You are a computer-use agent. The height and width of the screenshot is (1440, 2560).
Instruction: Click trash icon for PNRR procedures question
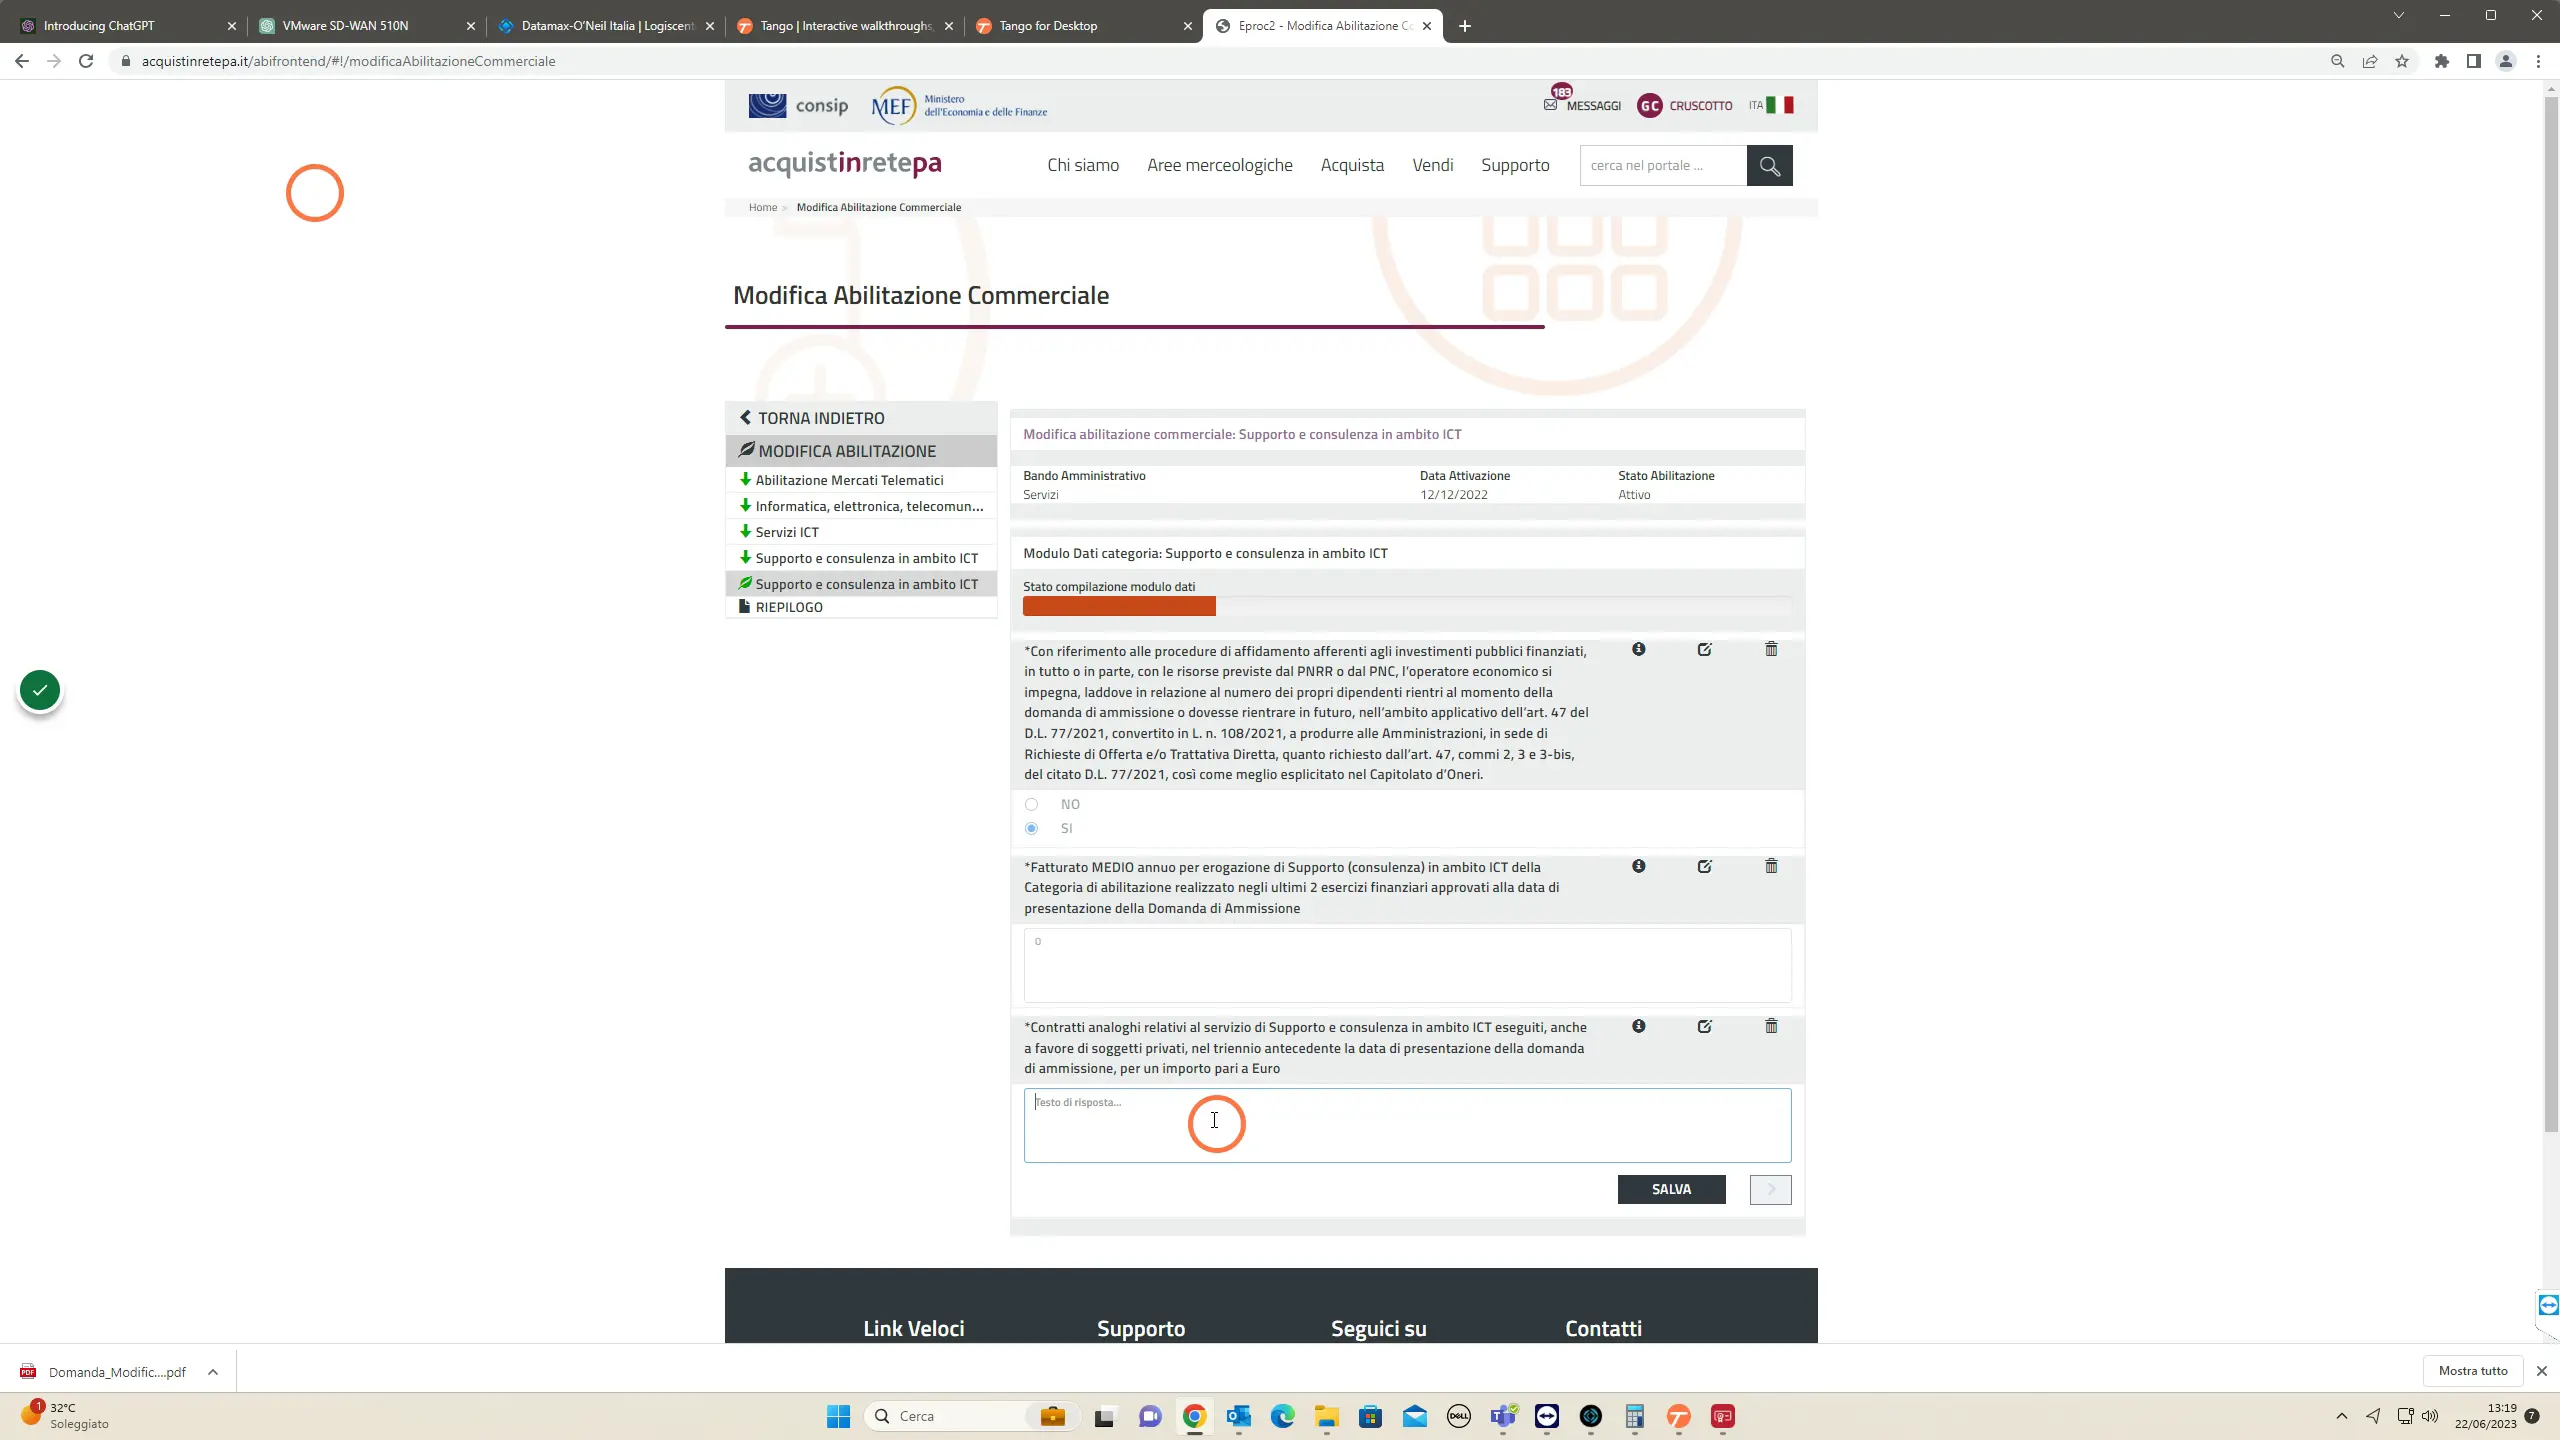(x=1771, y=649)
